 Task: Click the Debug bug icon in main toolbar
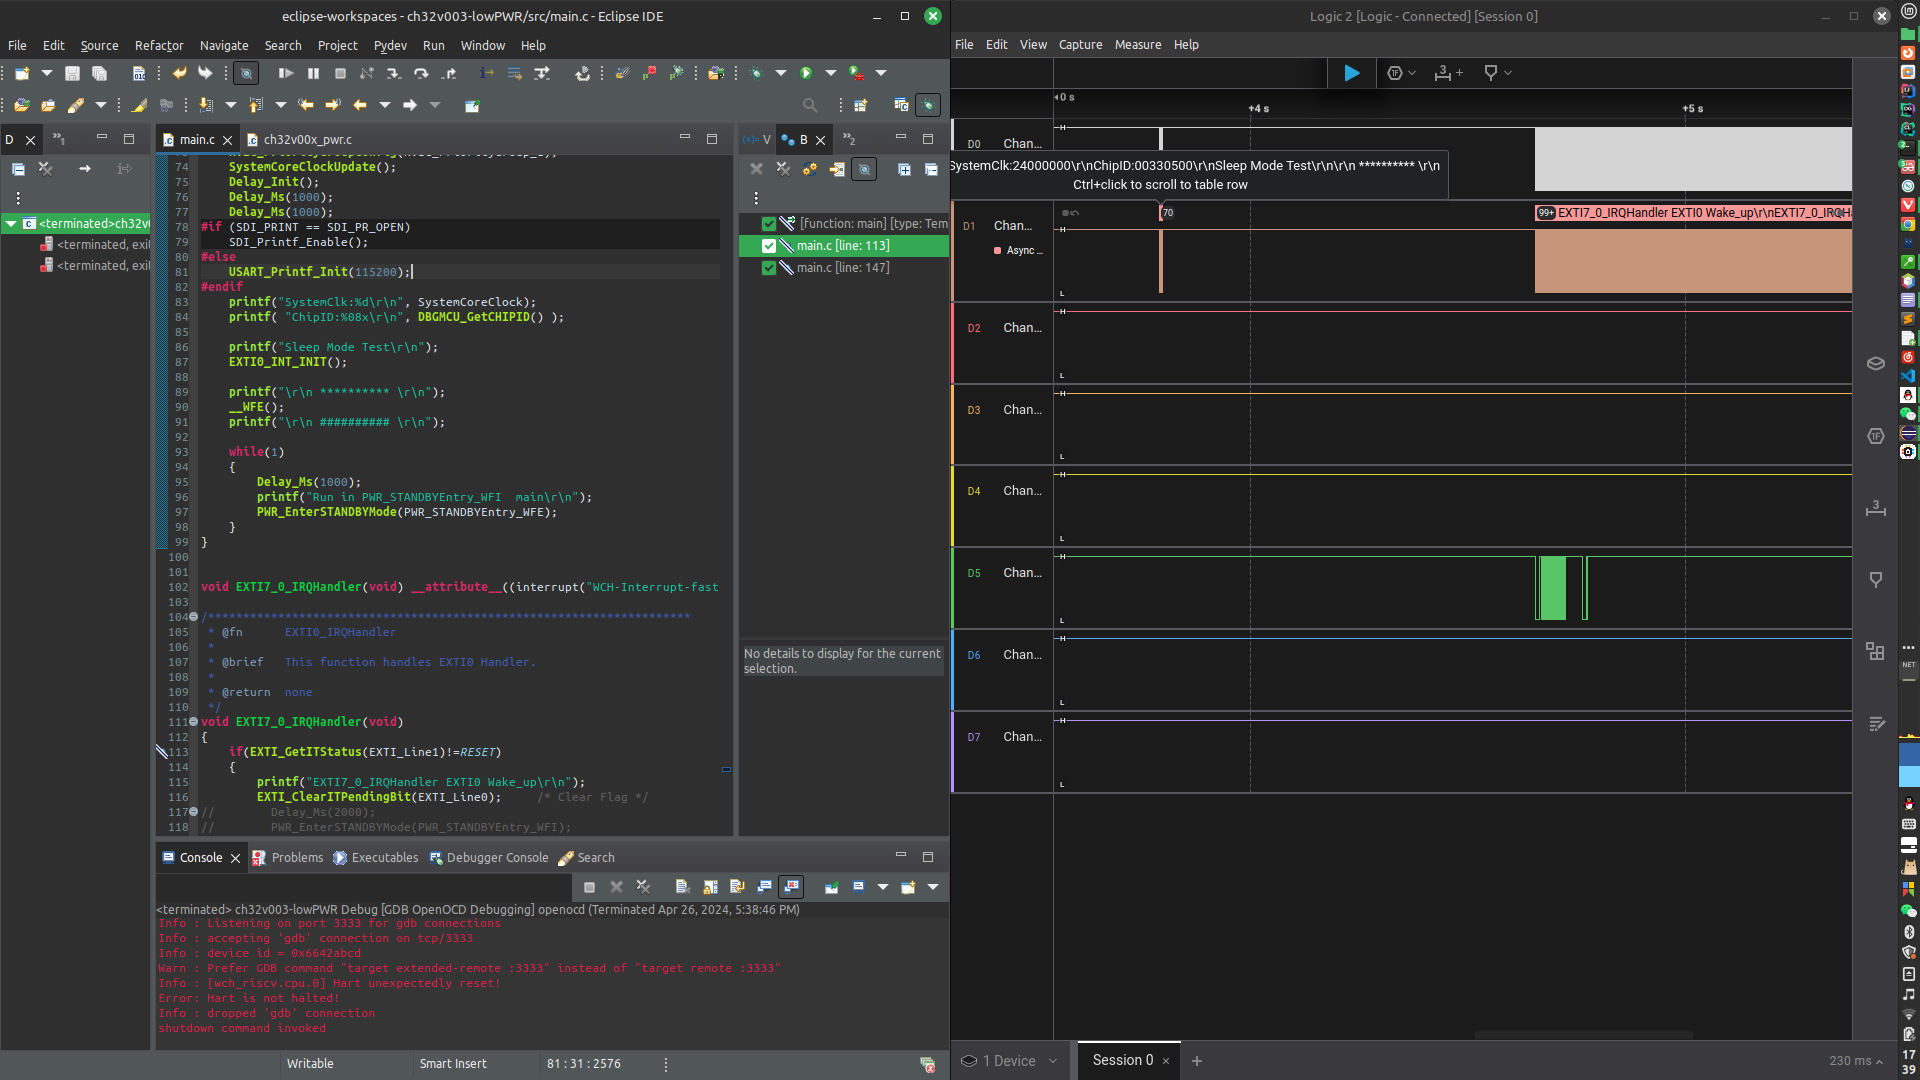(756, 73)
